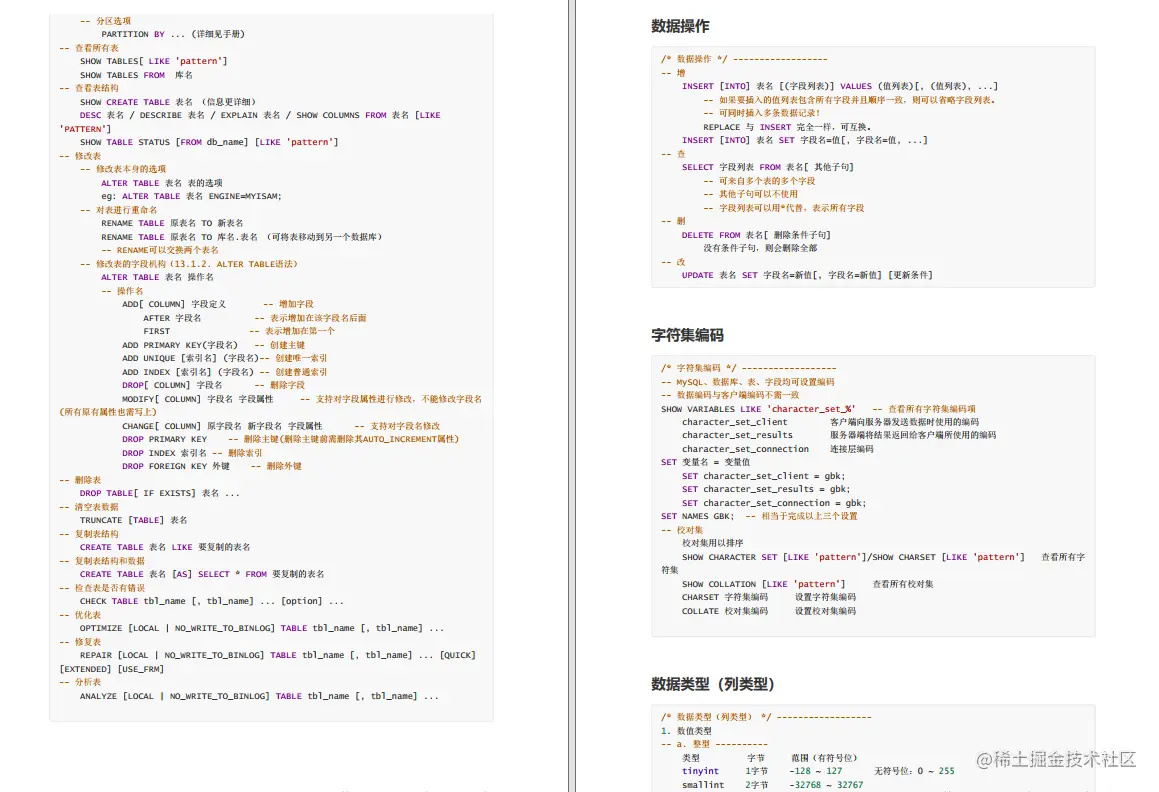Click "SET character_set_results = gbk;"
Image resolution: width=1159 pixels, height=792 pixels.
pos(766,490)
